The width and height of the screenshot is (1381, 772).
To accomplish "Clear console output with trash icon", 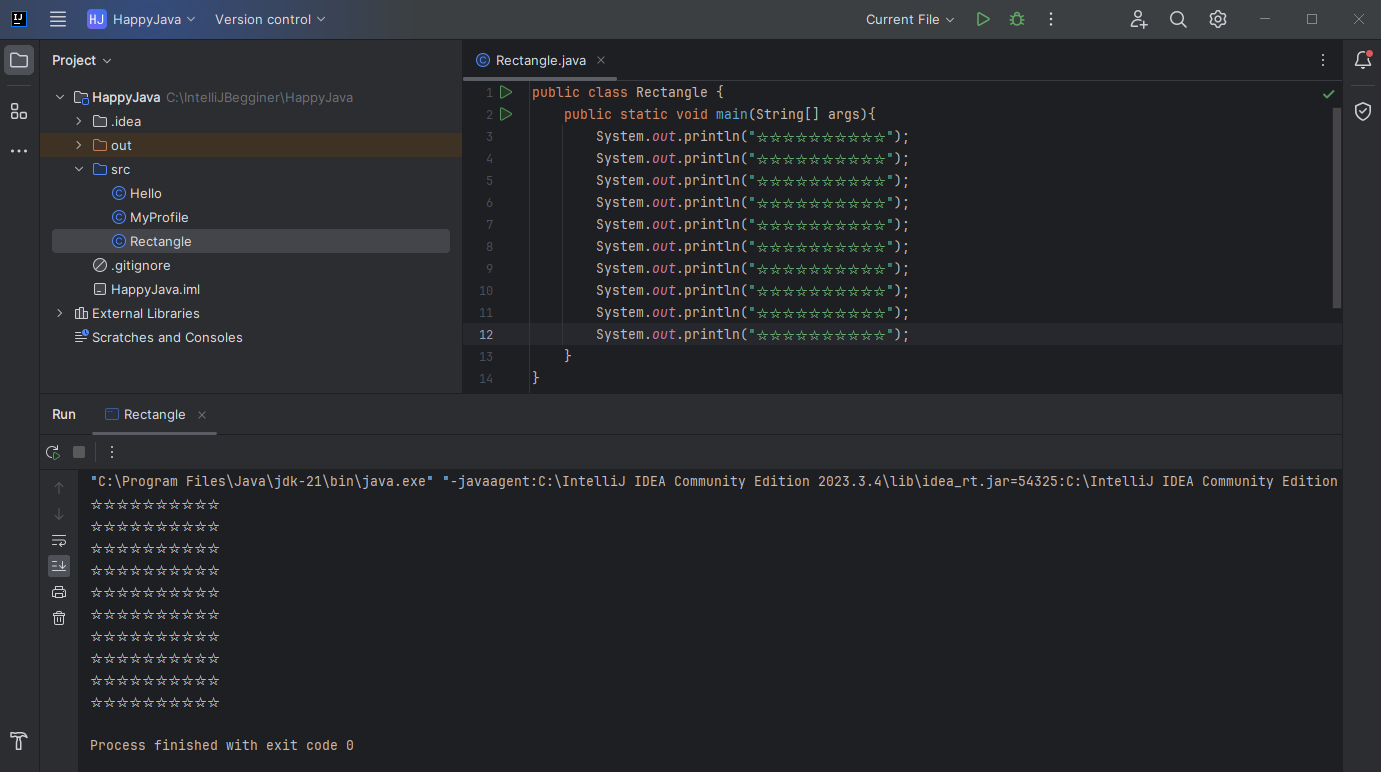I will 59,618.
